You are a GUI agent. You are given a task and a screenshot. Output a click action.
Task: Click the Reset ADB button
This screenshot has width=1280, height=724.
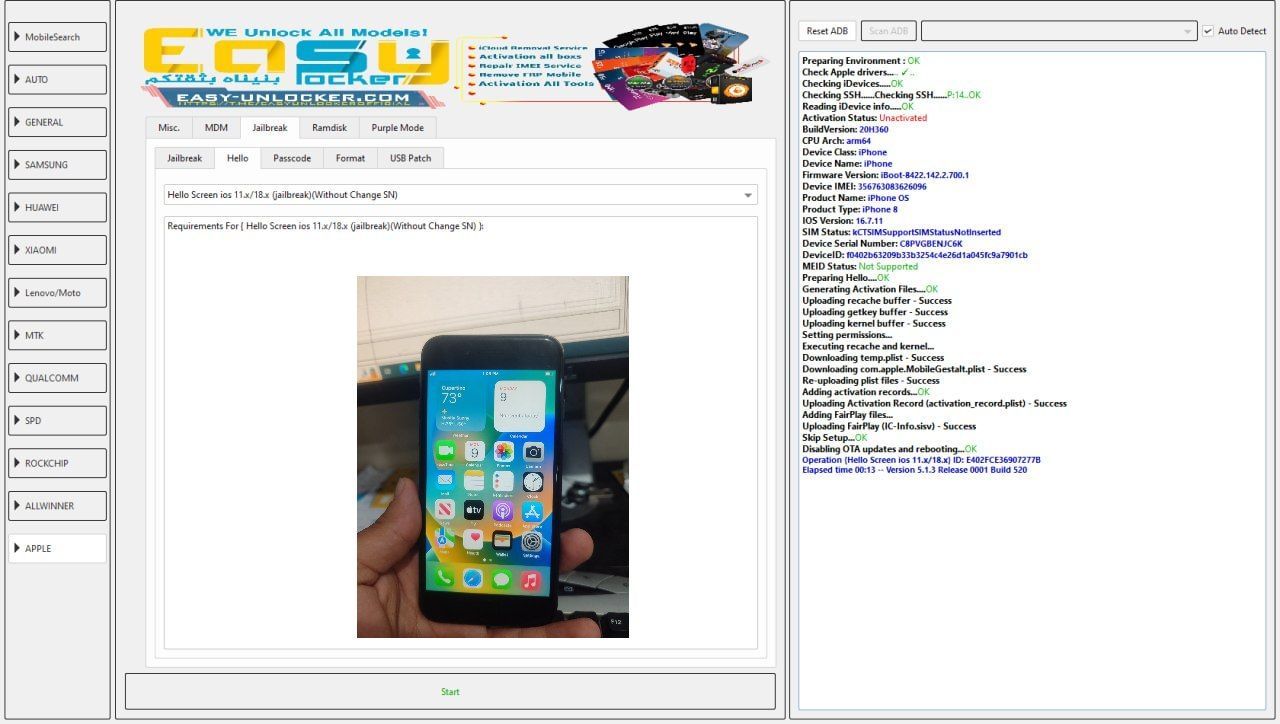826,31
